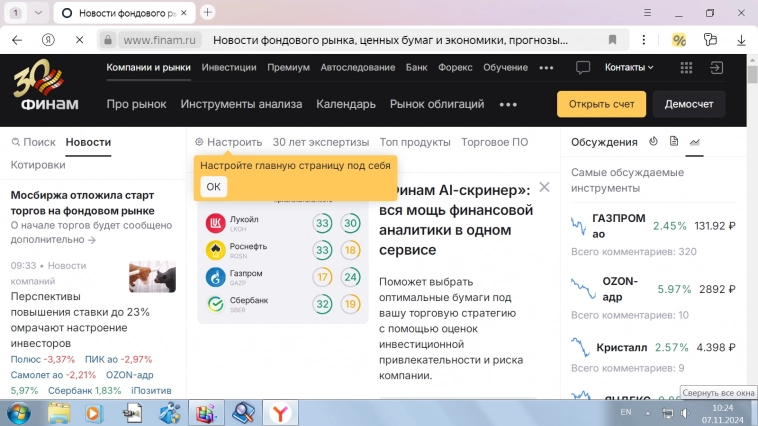Bookmark the page with ribbon icon
758x426 pixels.
coord(612,40)
